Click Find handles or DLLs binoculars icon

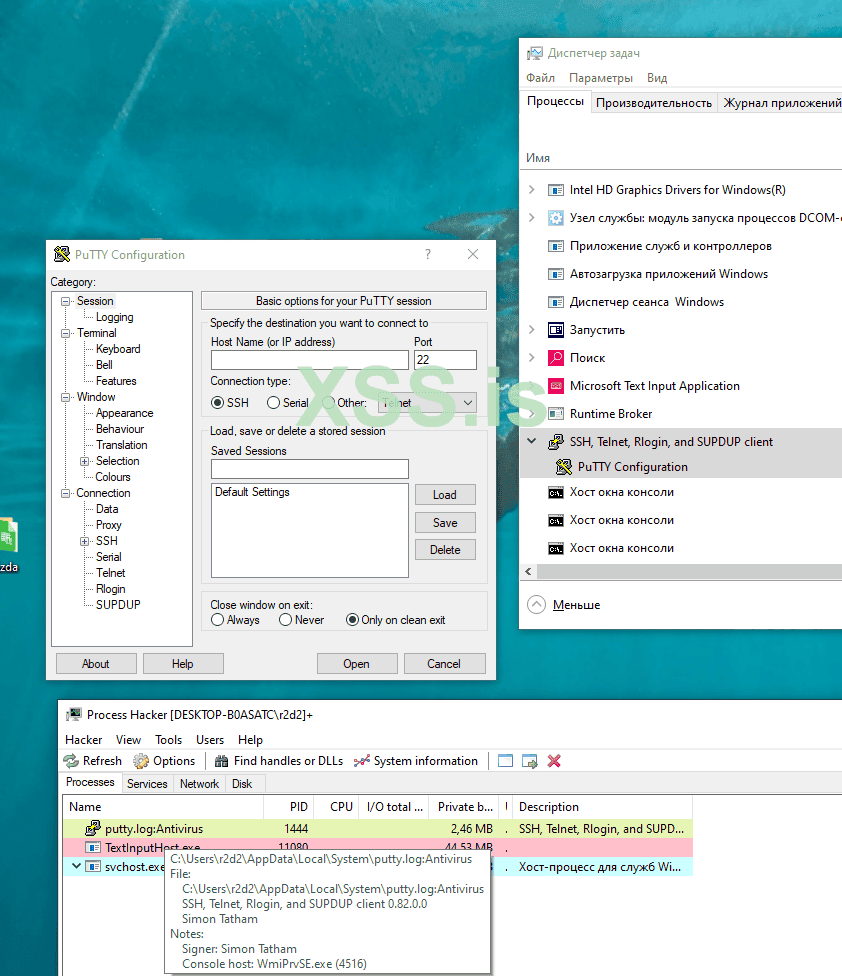[222, 761]
